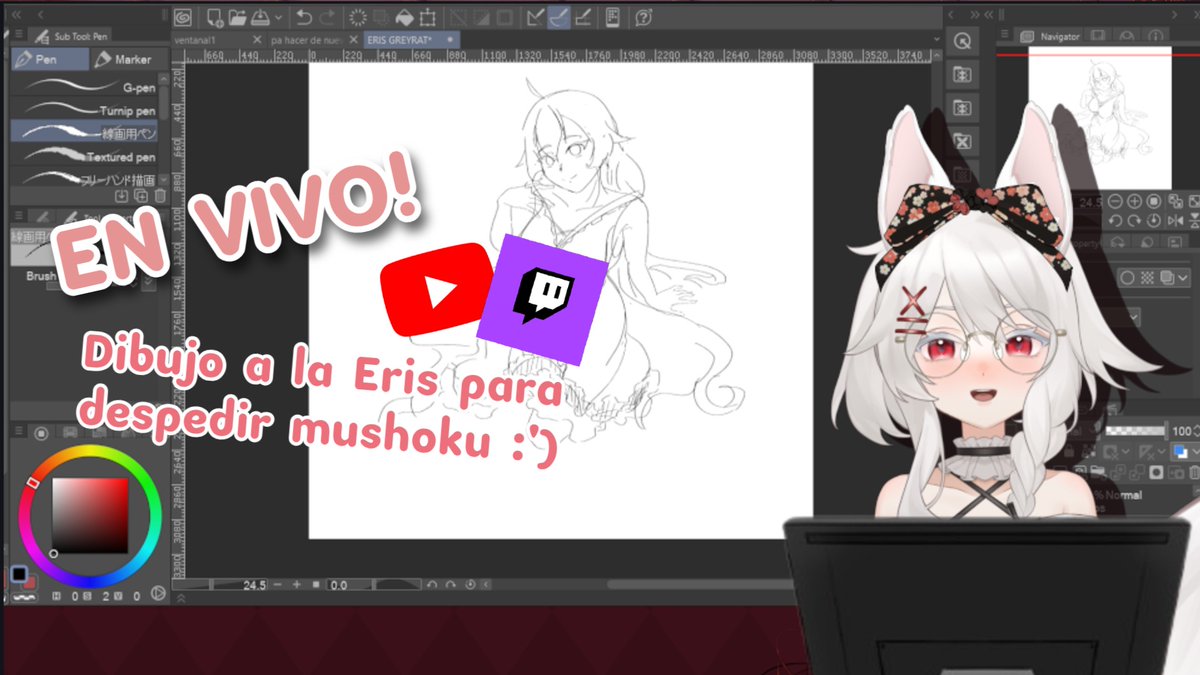Pick a shade in the color square
Viewport: 1200px width, 675px height.
[90, 515]
